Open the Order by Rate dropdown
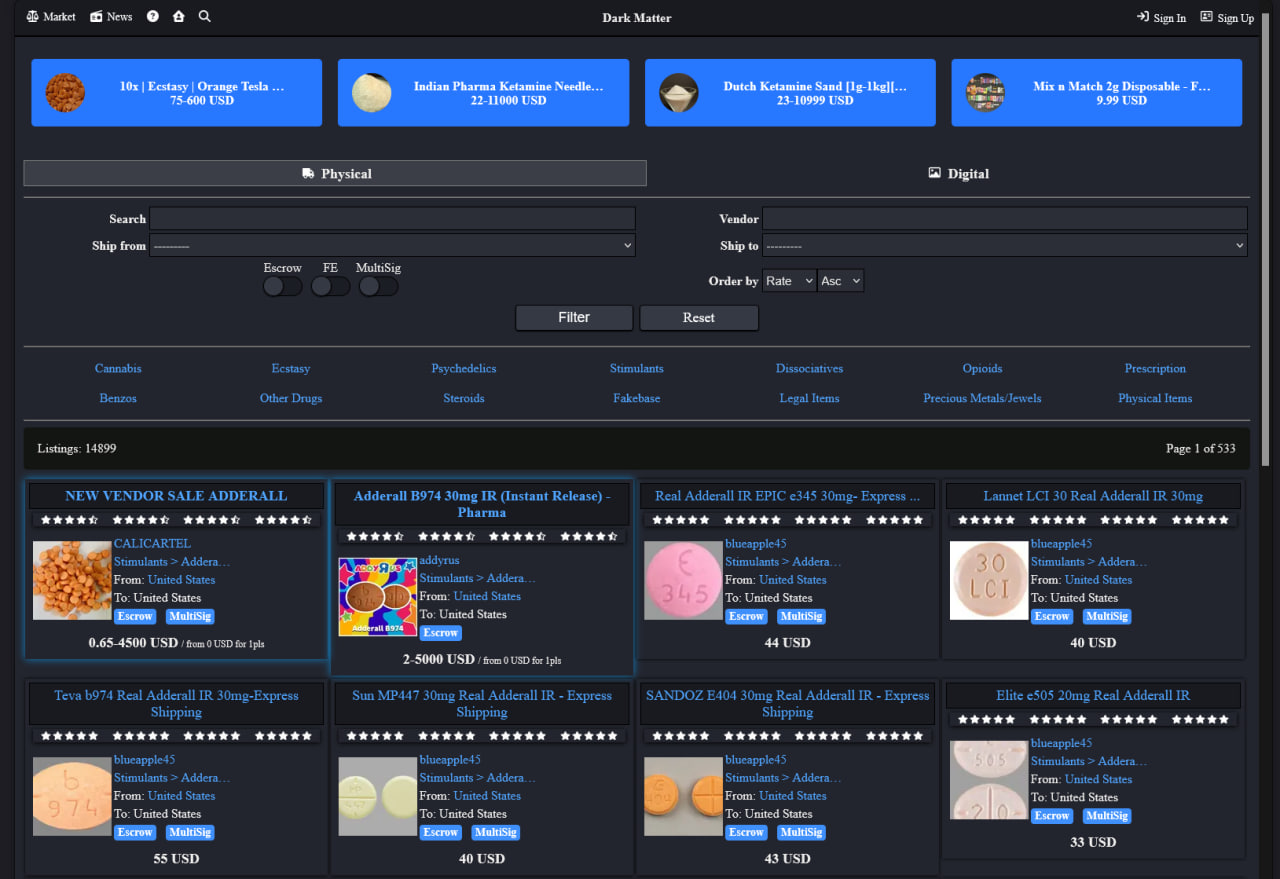The width and height of the screenshot is (1280, 879). tap(789, 280)
